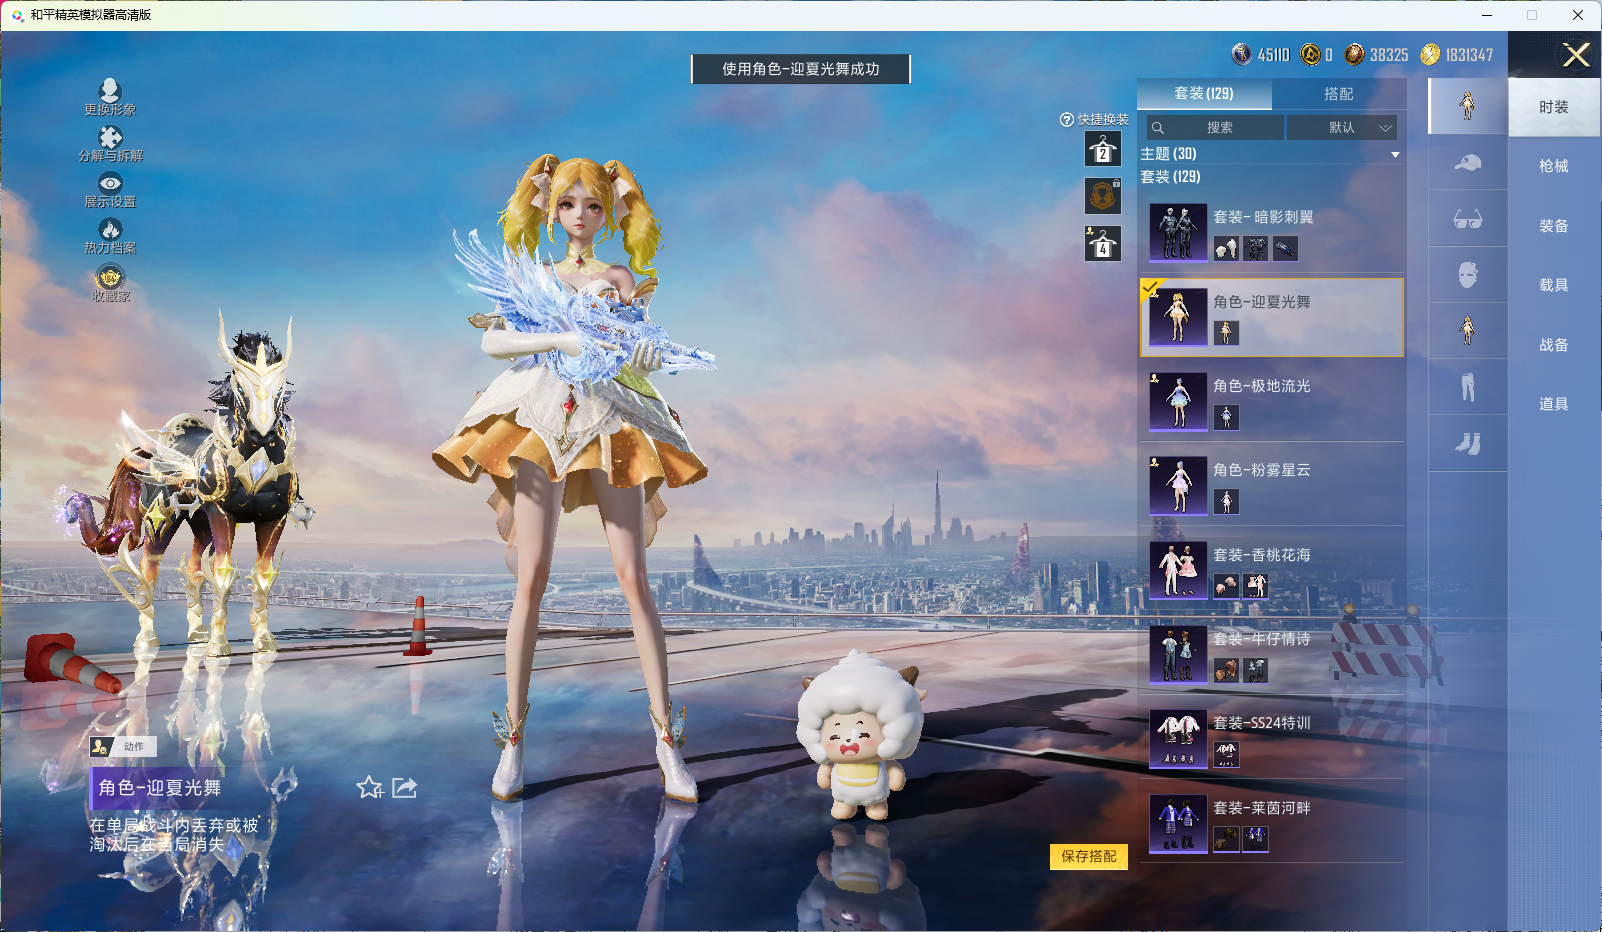The width and height of the screenshot is (1602, 932).
Task: Click the 套装 (129) section header
Action: (x=1171, y=177)
